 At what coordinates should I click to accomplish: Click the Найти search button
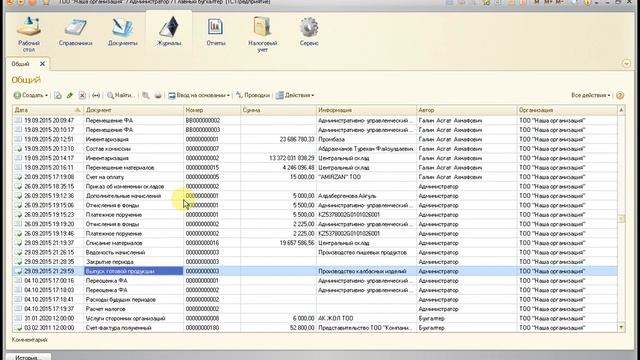(121, 95)
